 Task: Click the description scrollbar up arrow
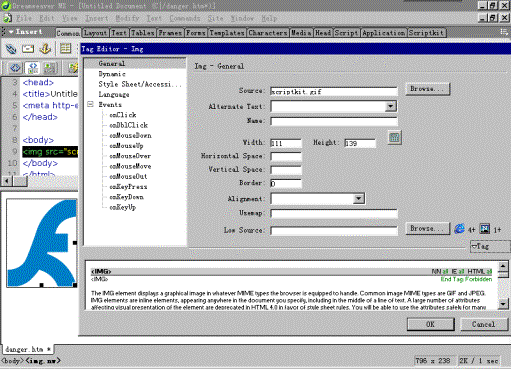pyautogui.click(x=503, y=266)
